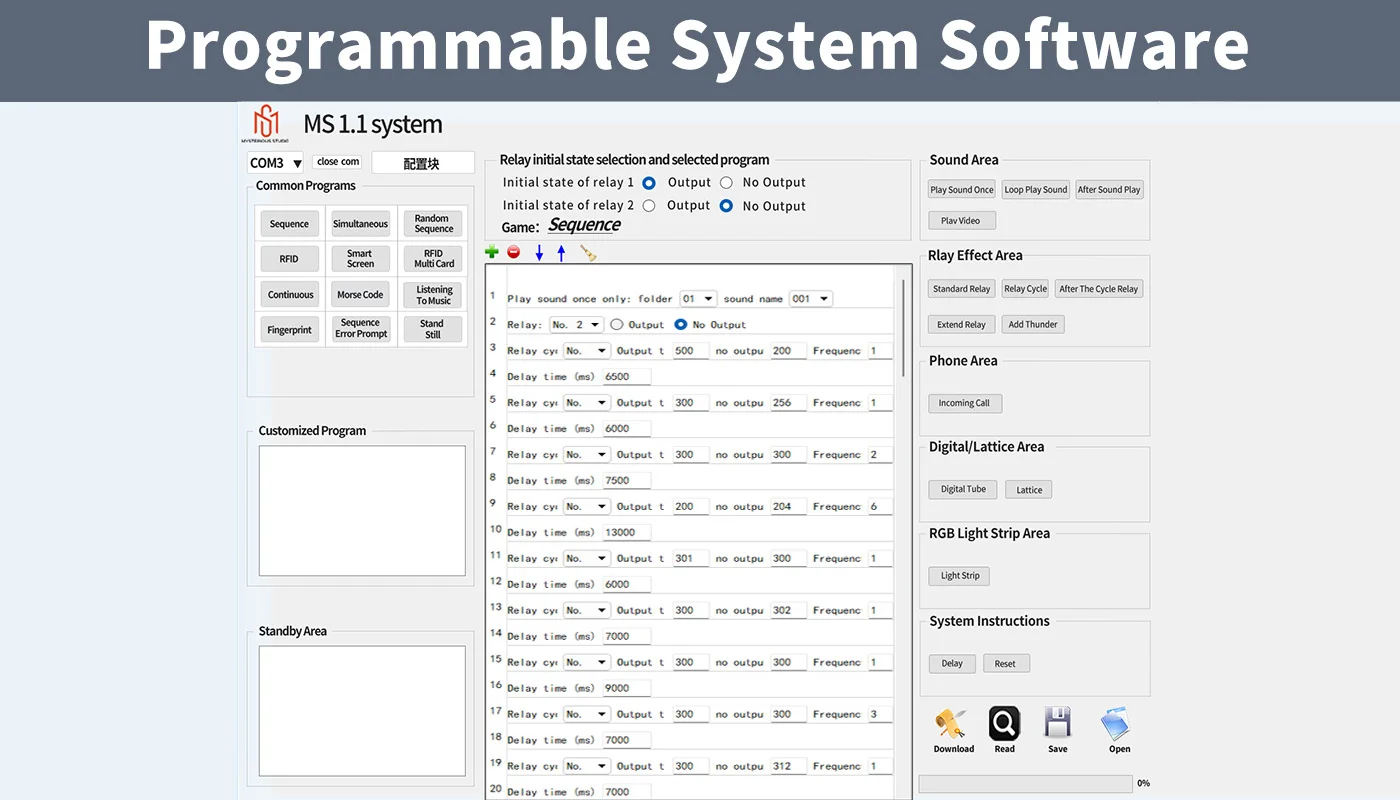Click the Sequence common program button

click(x=289, y=224)
